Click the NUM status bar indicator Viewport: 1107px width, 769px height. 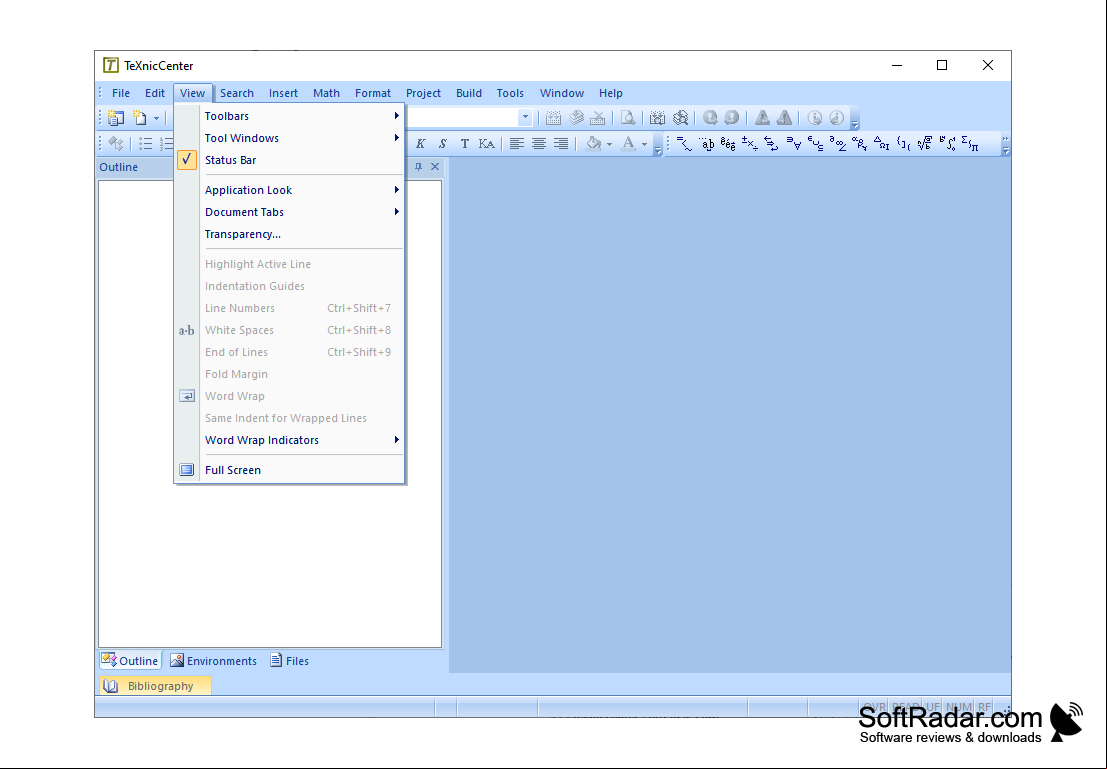tap(958, 707)
